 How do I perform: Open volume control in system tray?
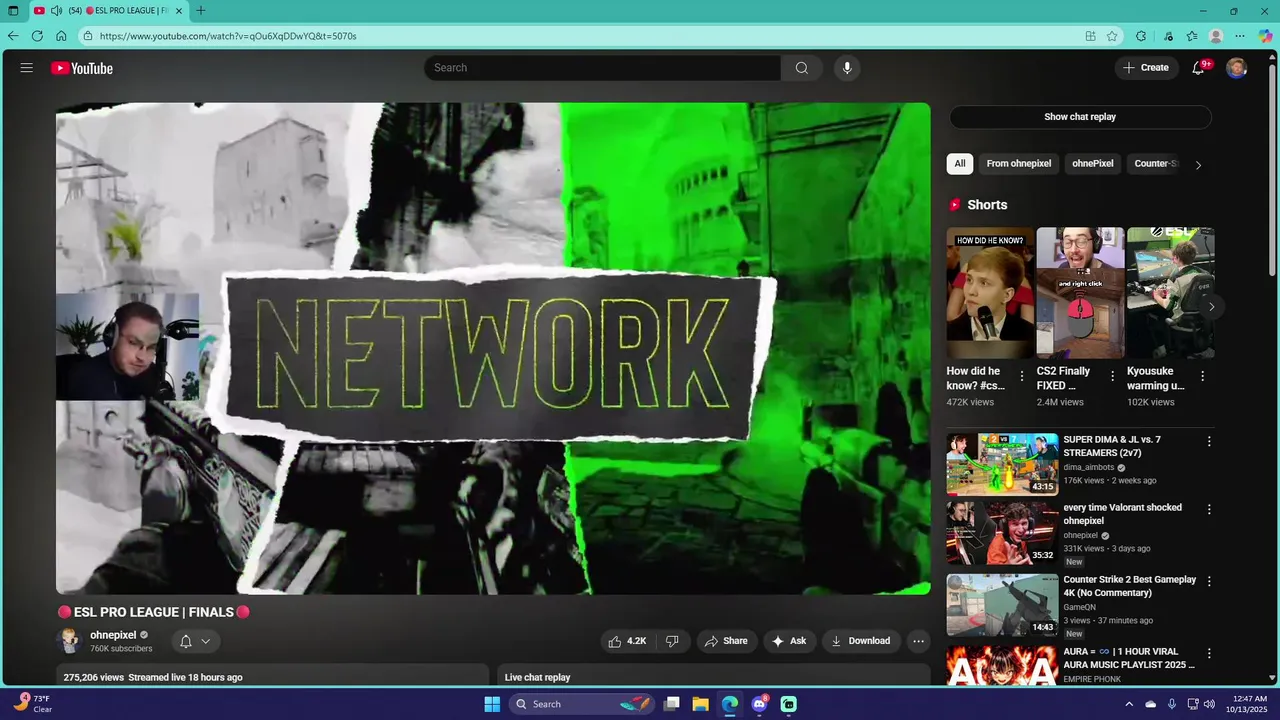pos(1208,704)
